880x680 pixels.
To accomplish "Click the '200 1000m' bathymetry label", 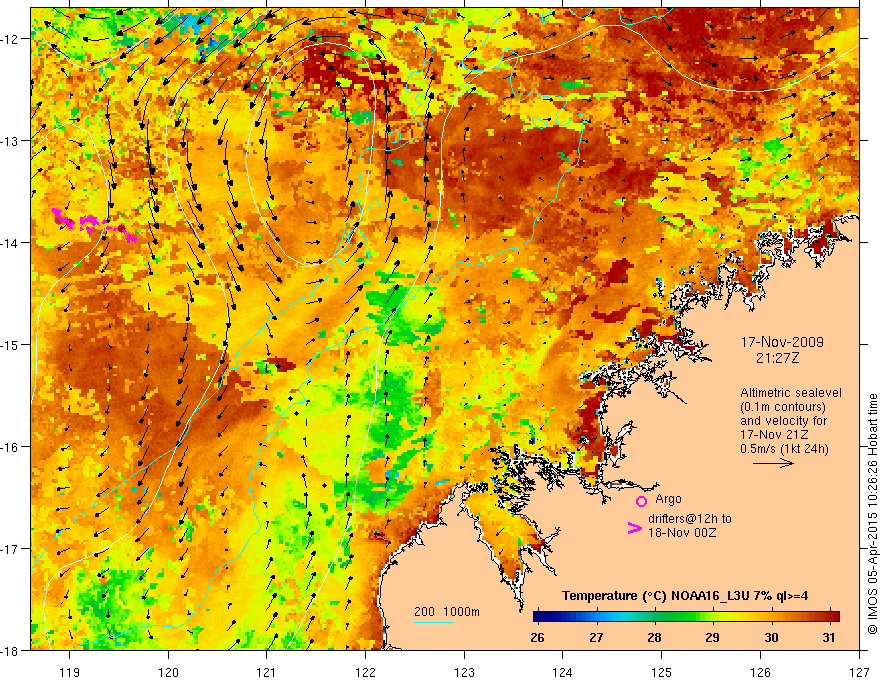I will [x=447, y=612].
